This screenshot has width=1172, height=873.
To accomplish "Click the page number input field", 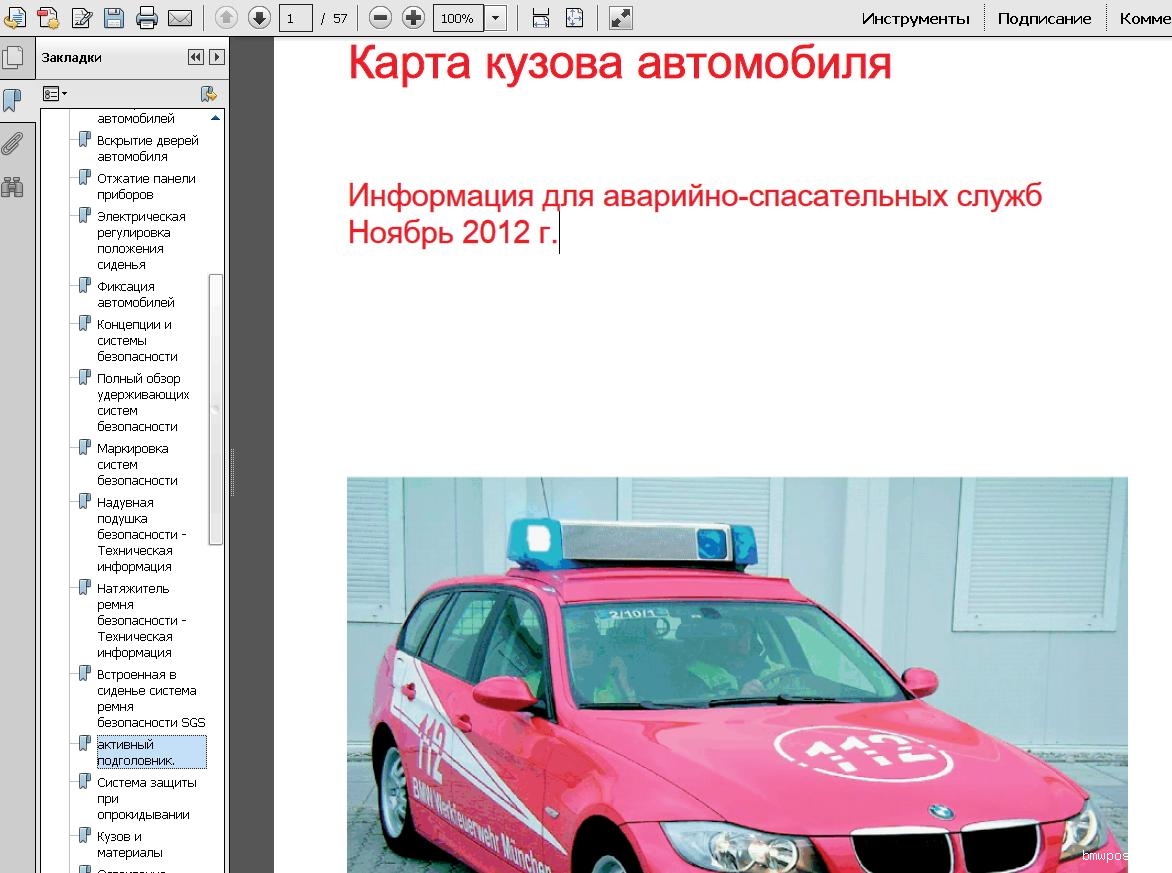I will [295, 18].
